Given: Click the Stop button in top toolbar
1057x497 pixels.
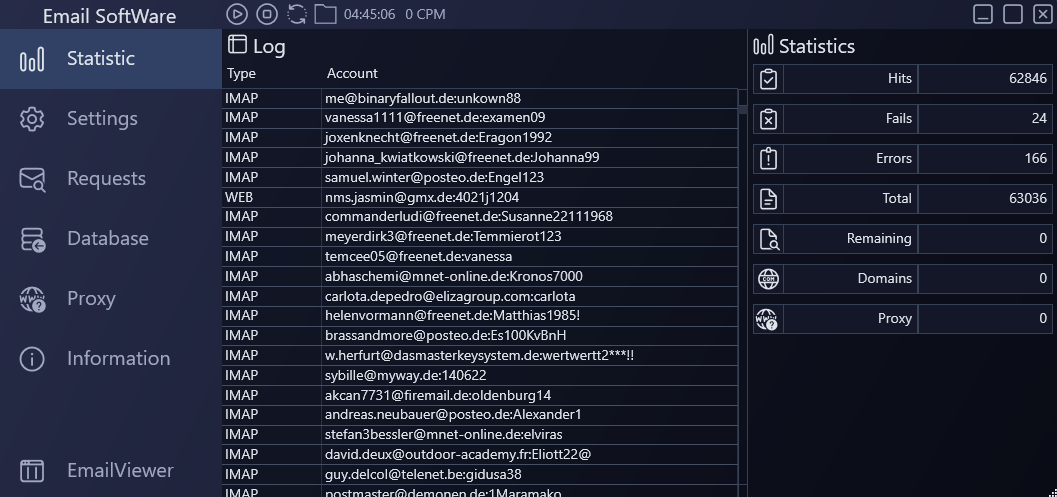Looking at the screenshot, I should [266, 14].
